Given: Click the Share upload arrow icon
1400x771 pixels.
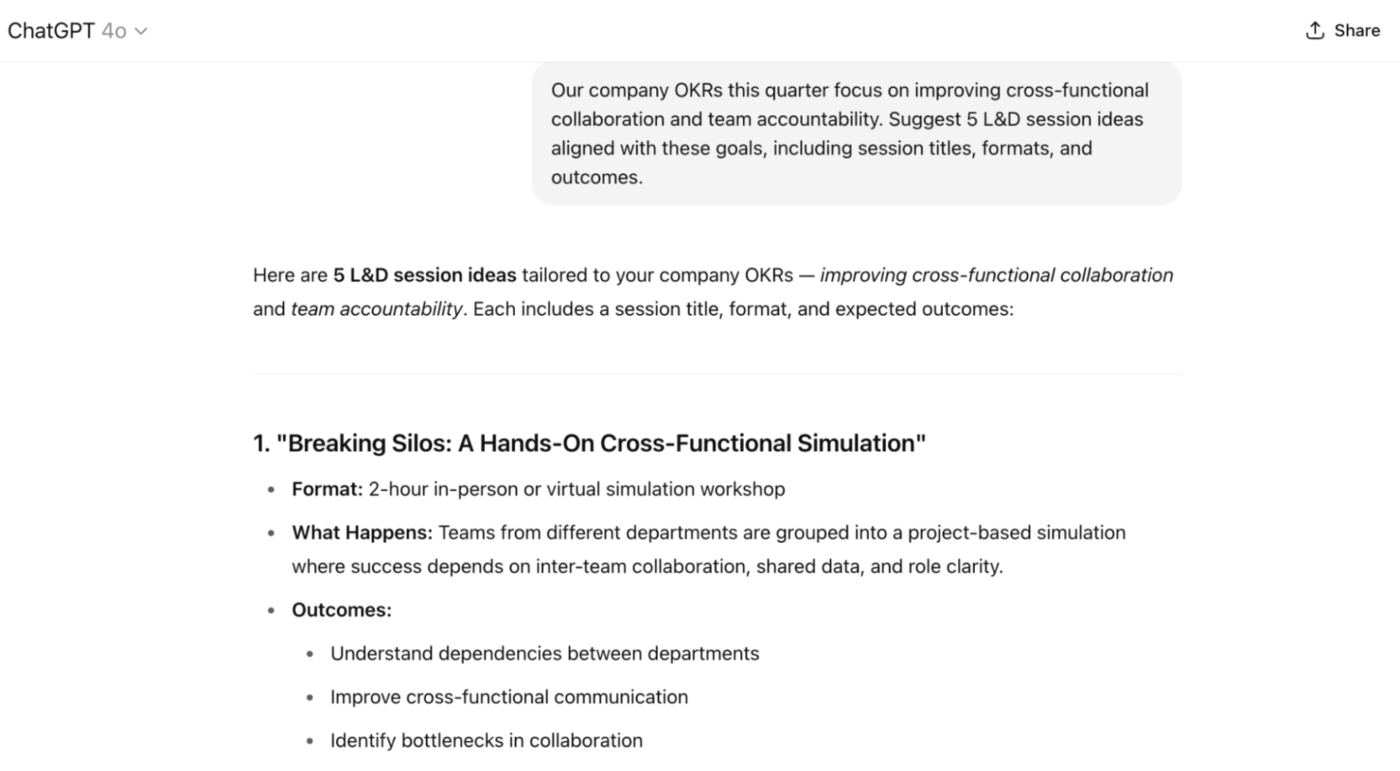Looking at the screenshot, I should click(1315, 31).
